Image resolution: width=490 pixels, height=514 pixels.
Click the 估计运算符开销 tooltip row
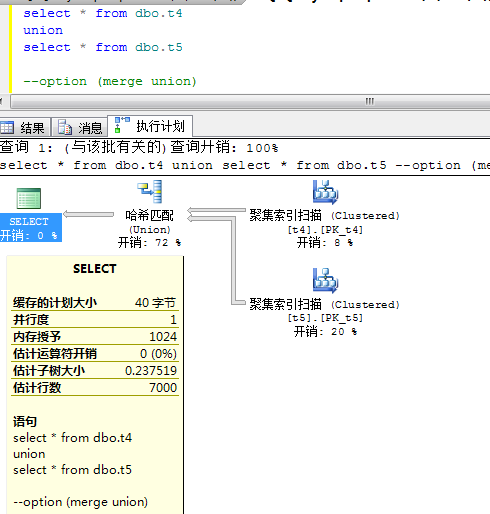[95, 354]
